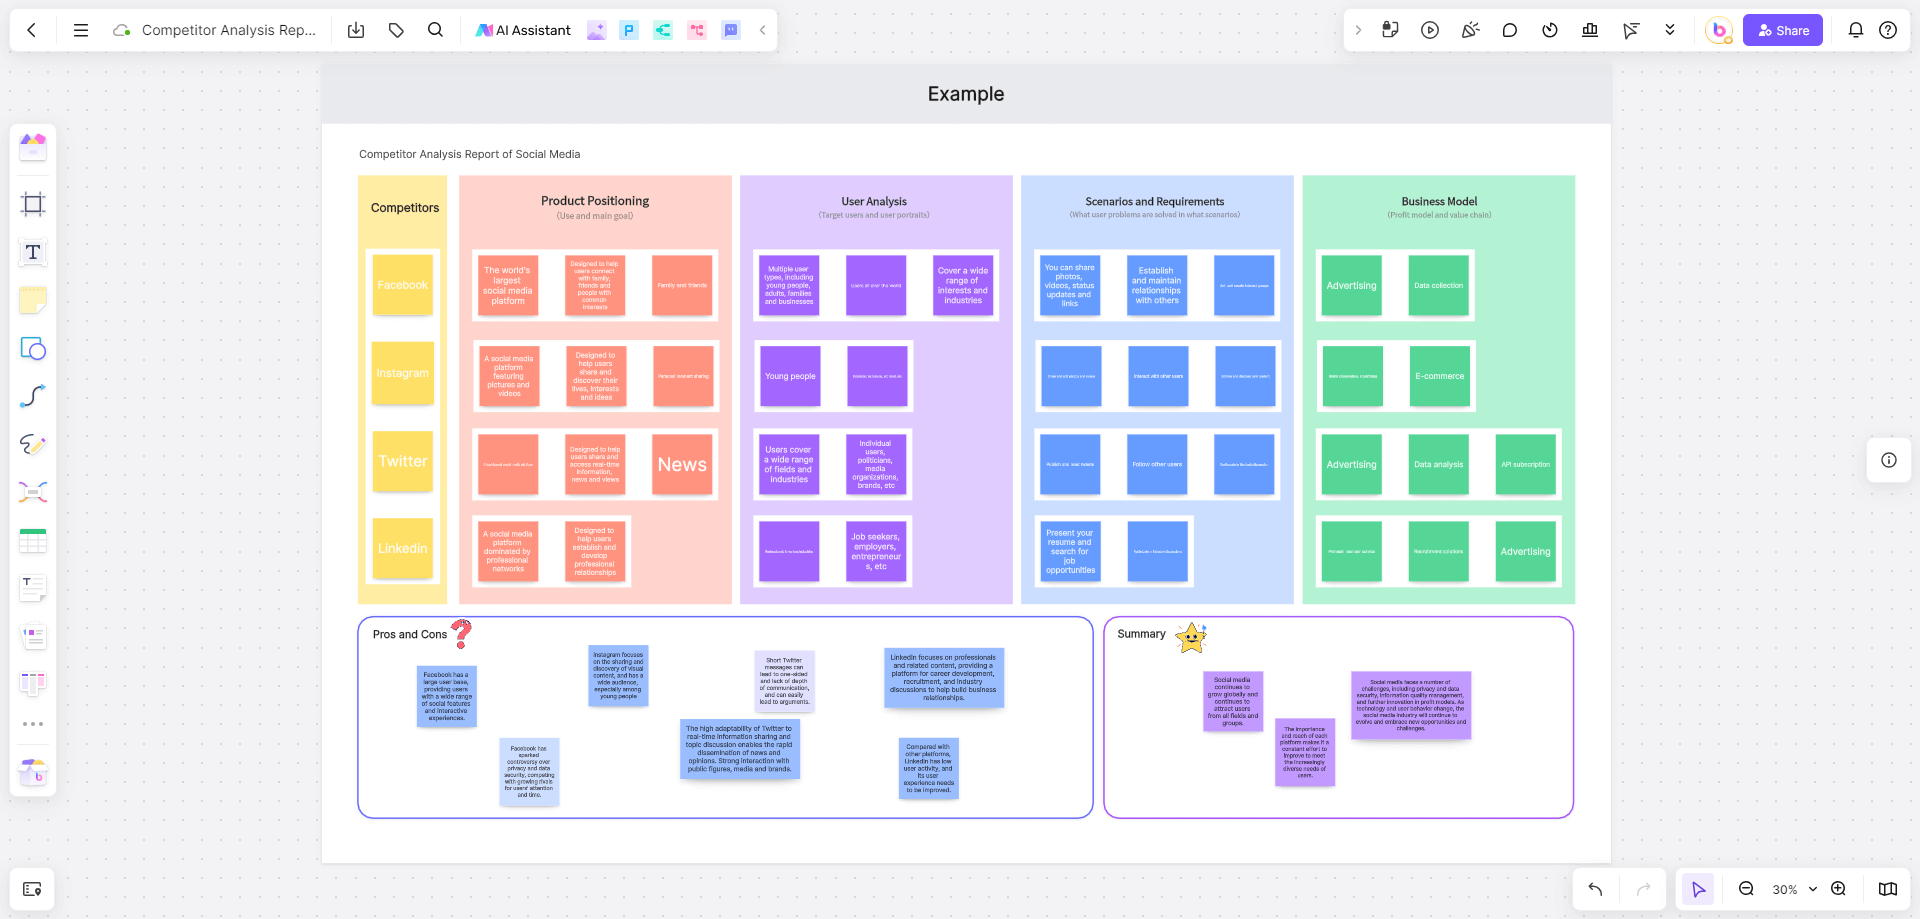The image size is (1920, 919).
Task: Open the frame list icon at bottom left
Action: click(x=32, y=889)
